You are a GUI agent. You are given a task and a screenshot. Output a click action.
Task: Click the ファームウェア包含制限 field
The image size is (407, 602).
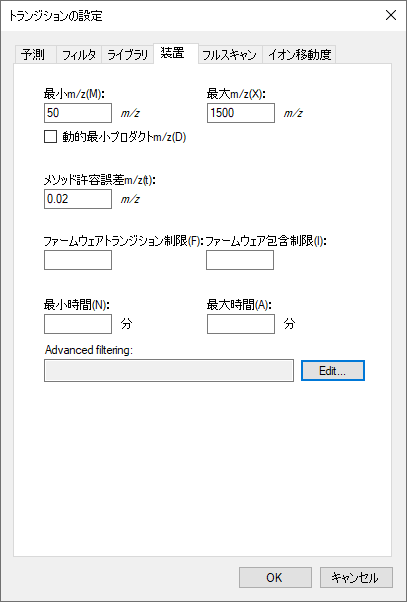point(240,260)
